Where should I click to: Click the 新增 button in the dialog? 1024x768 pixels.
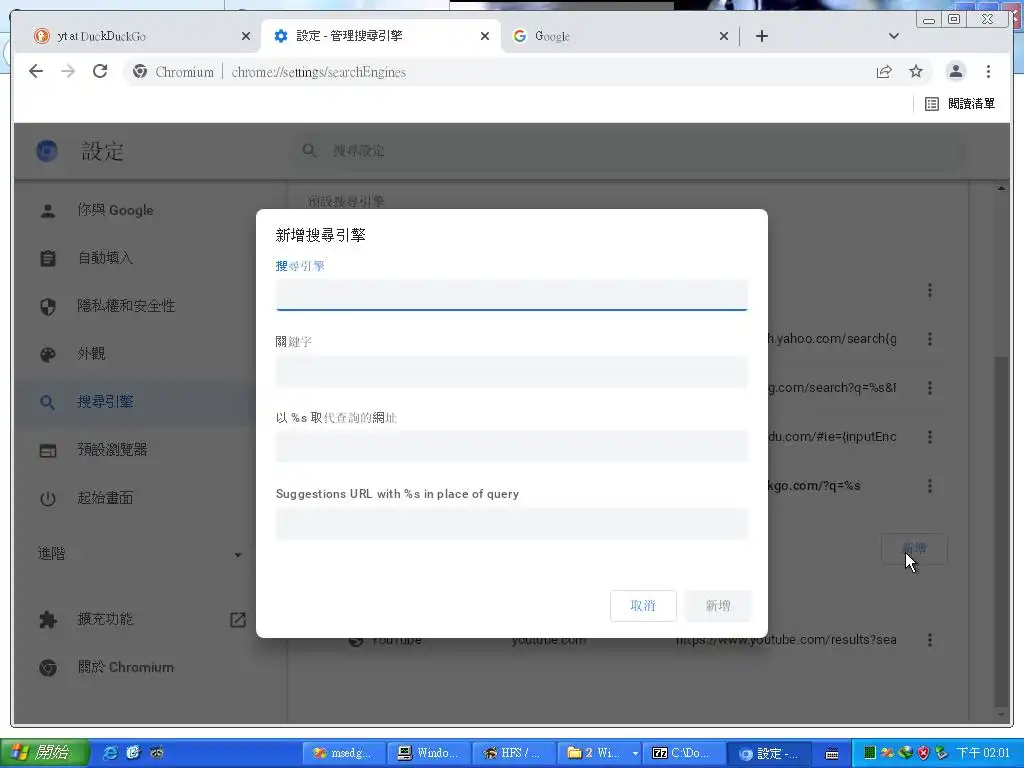(718, 605)
